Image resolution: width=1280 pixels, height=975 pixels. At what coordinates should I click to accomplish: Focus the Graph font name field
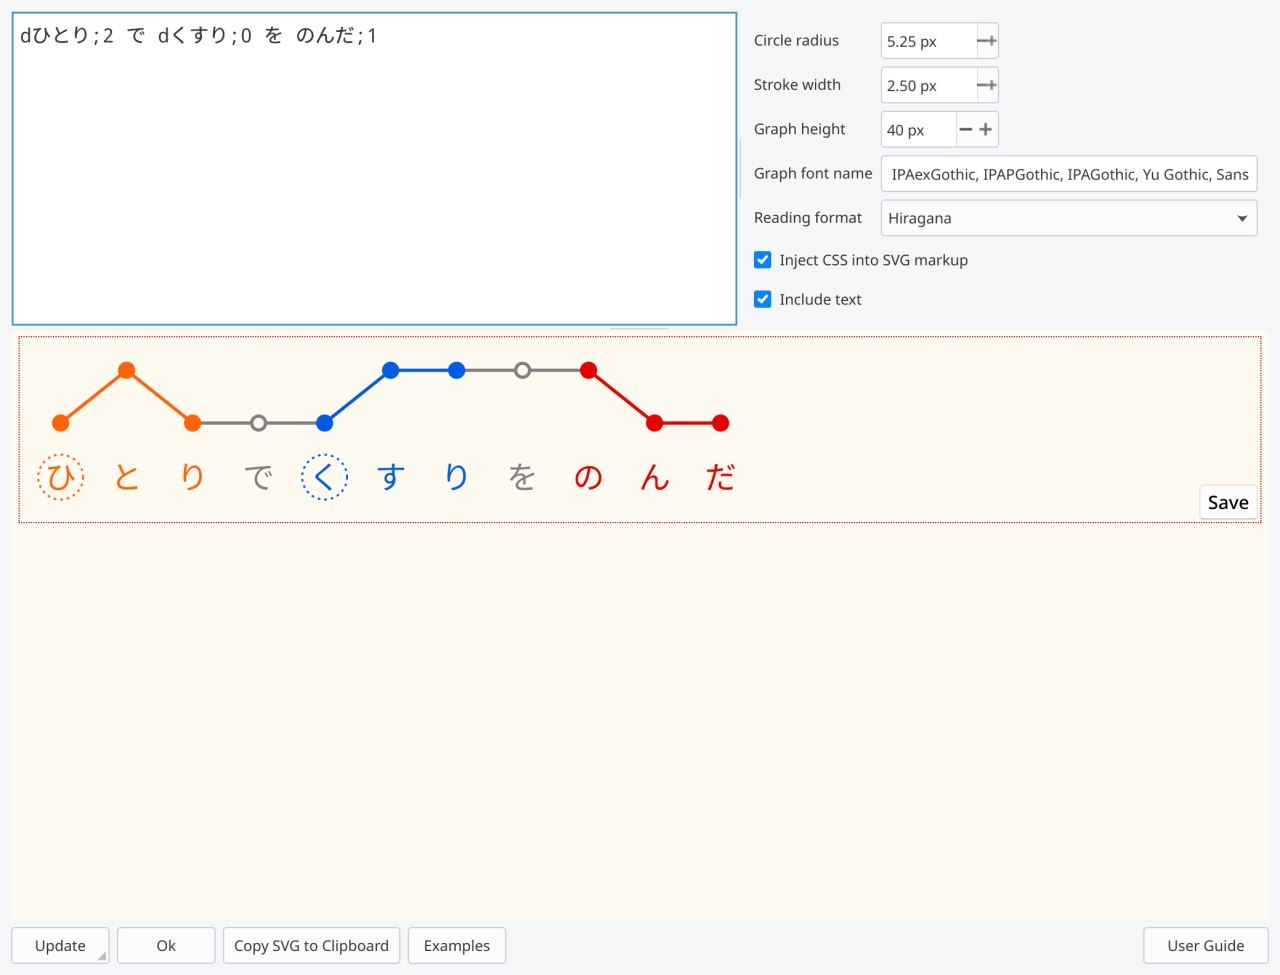pos(1069,174)
